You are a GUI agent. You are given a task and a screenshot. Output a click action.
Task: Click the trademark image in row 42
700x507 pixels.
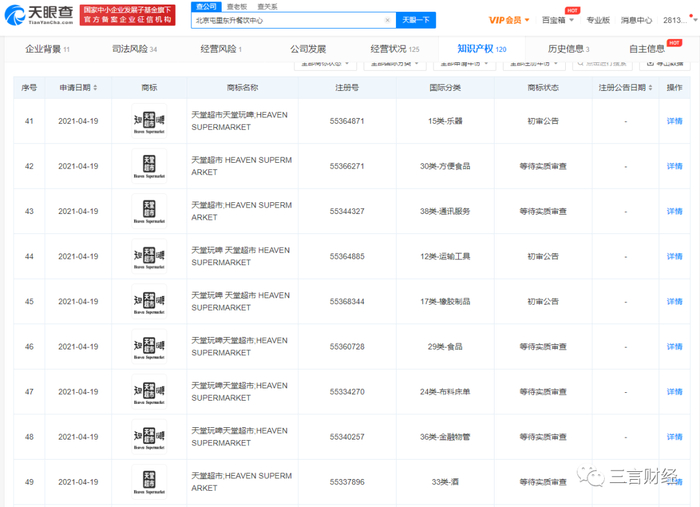coord(149,166)
